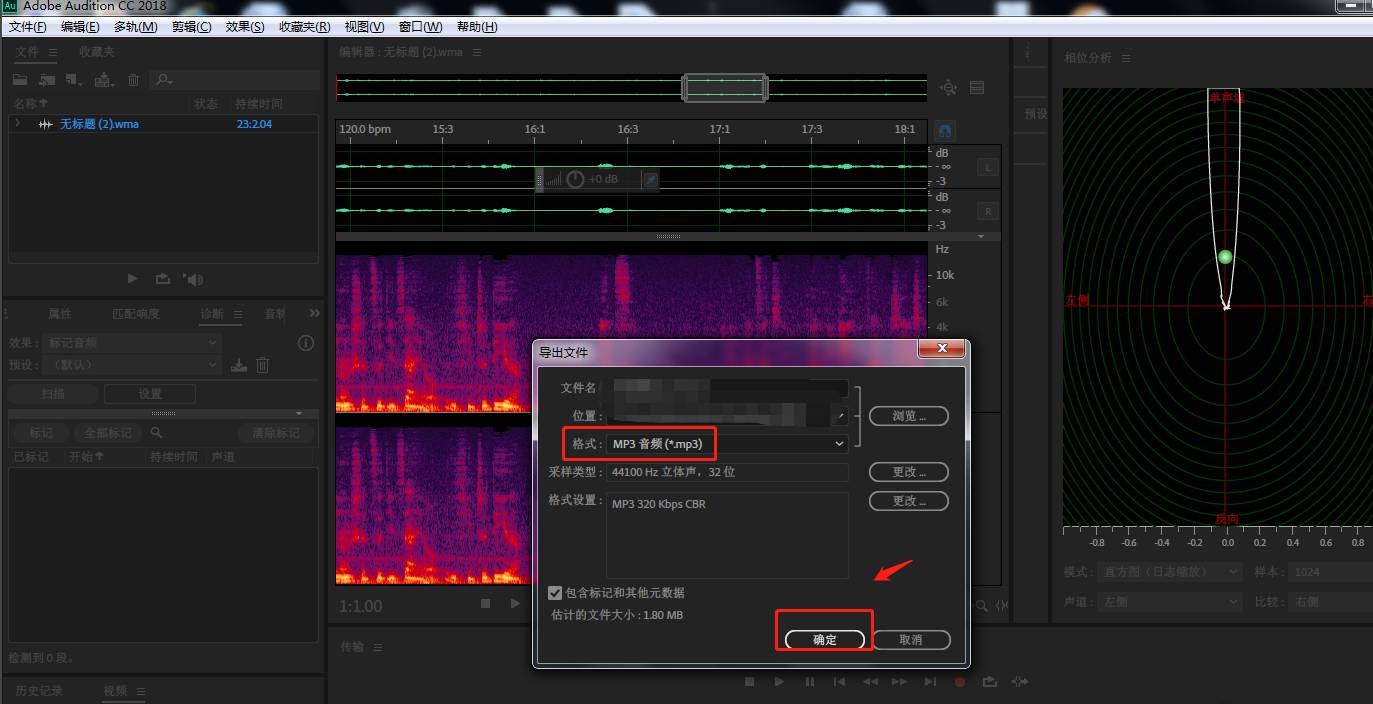Click 取消 in export dialog
1373x704 pixels.
[911, 640]
